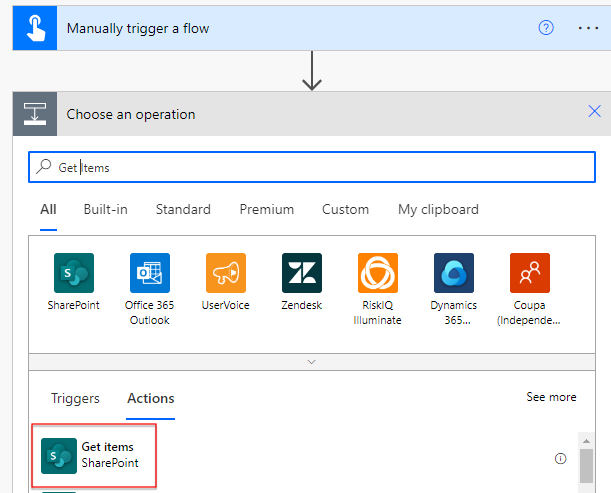Select the Office 365 Outlook connector
The height and width of the screenshot is (493, 611).
point(149,273)
